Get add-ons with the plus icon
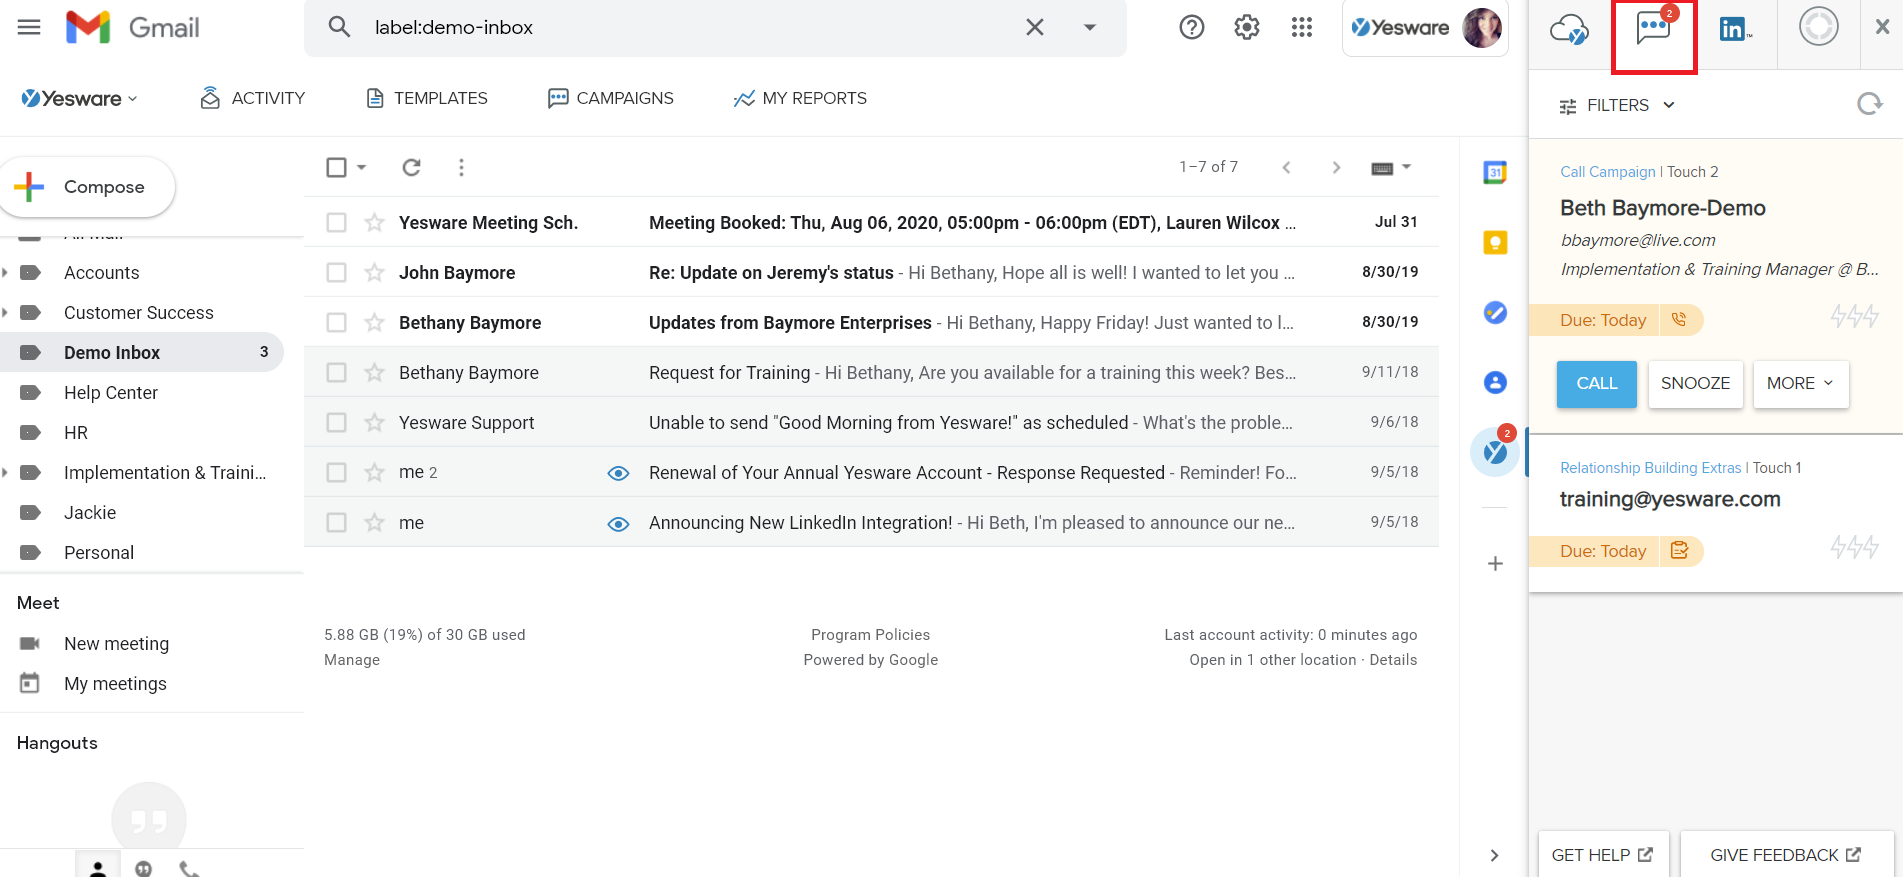 point(1495,563)
